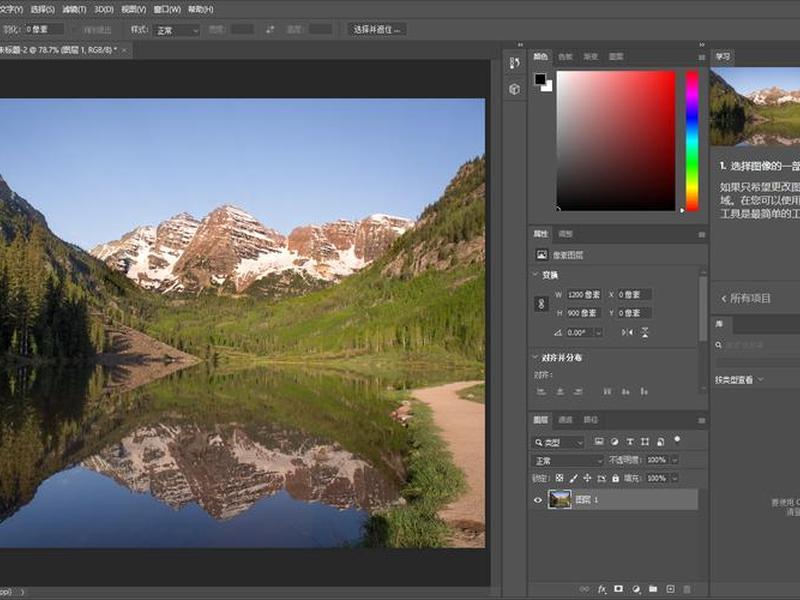Click the pixel layer icon in Properties

point(541,254)
